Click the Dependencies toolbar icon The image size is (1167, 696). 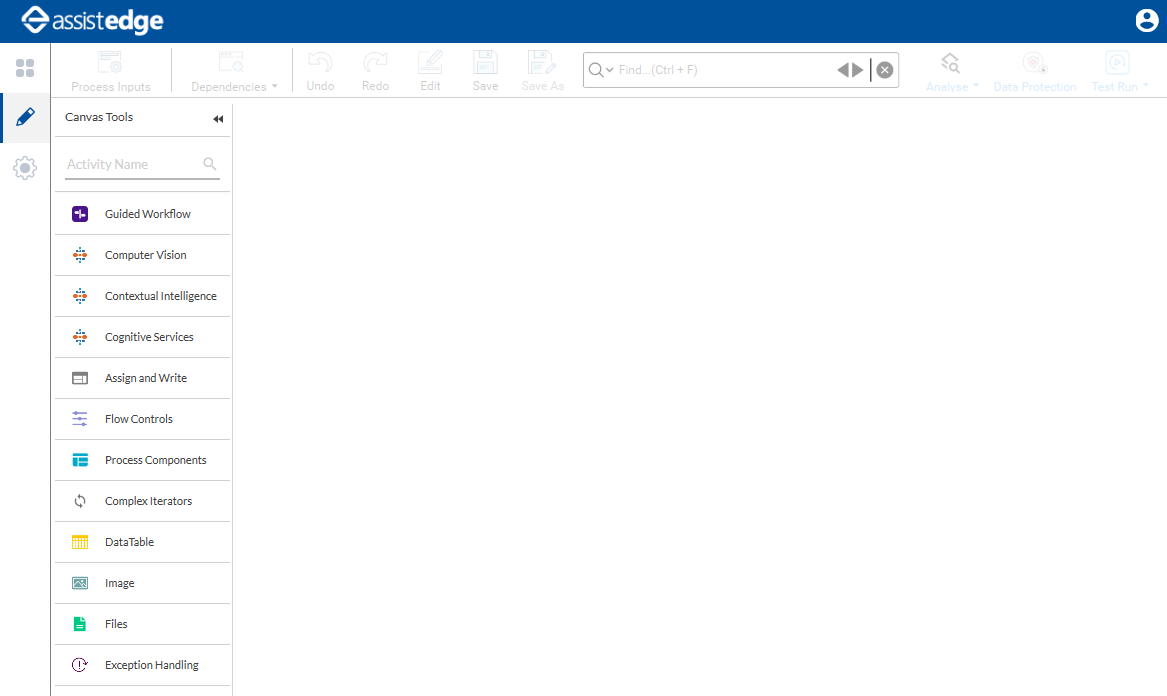point(231,63)
